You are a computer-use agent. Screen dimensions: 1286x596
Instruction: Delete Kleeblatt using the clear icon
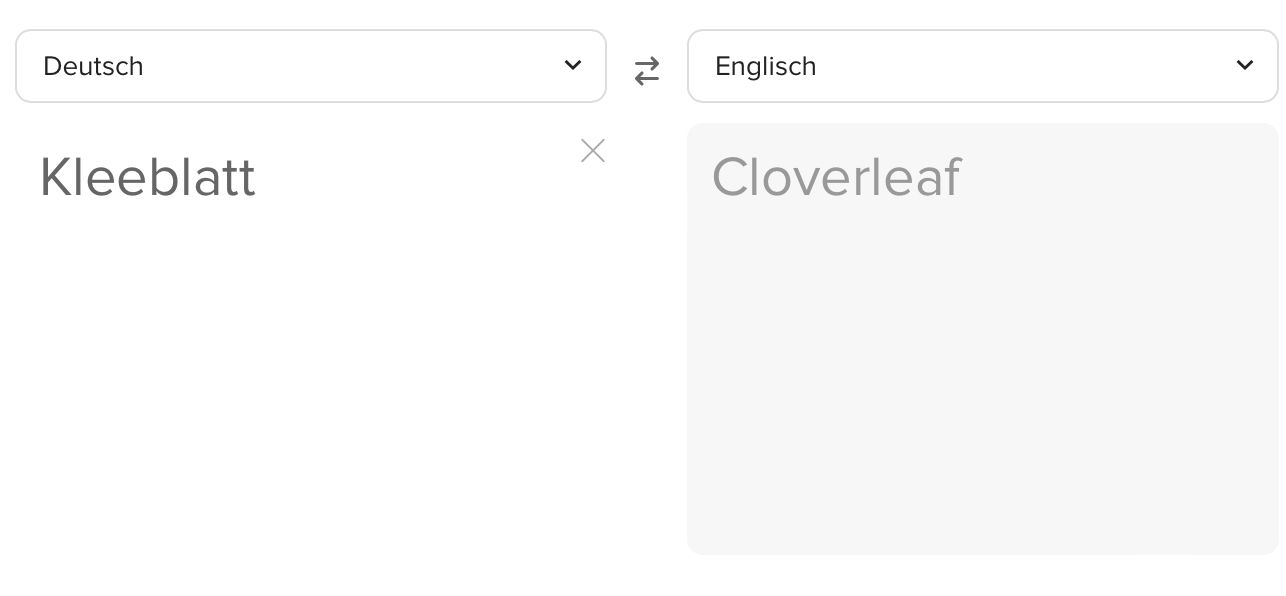(x=593, y=151)
